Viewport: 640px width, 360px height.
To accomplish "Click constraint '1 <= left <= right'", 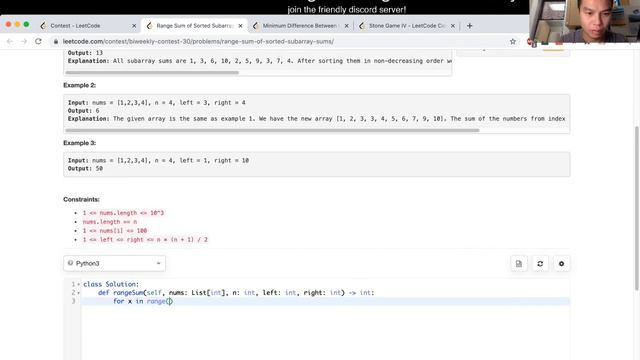I will click(x=145, y=240).
